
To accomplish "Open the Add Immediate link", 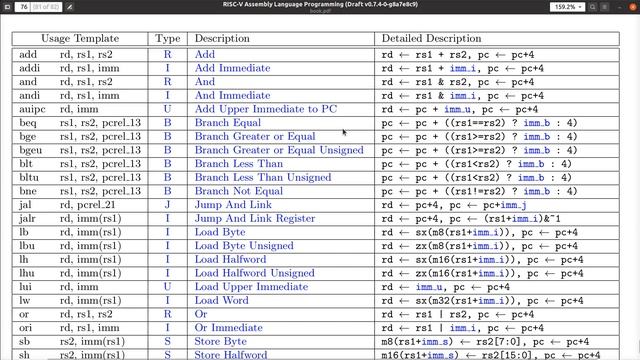I will coord(232,68).
